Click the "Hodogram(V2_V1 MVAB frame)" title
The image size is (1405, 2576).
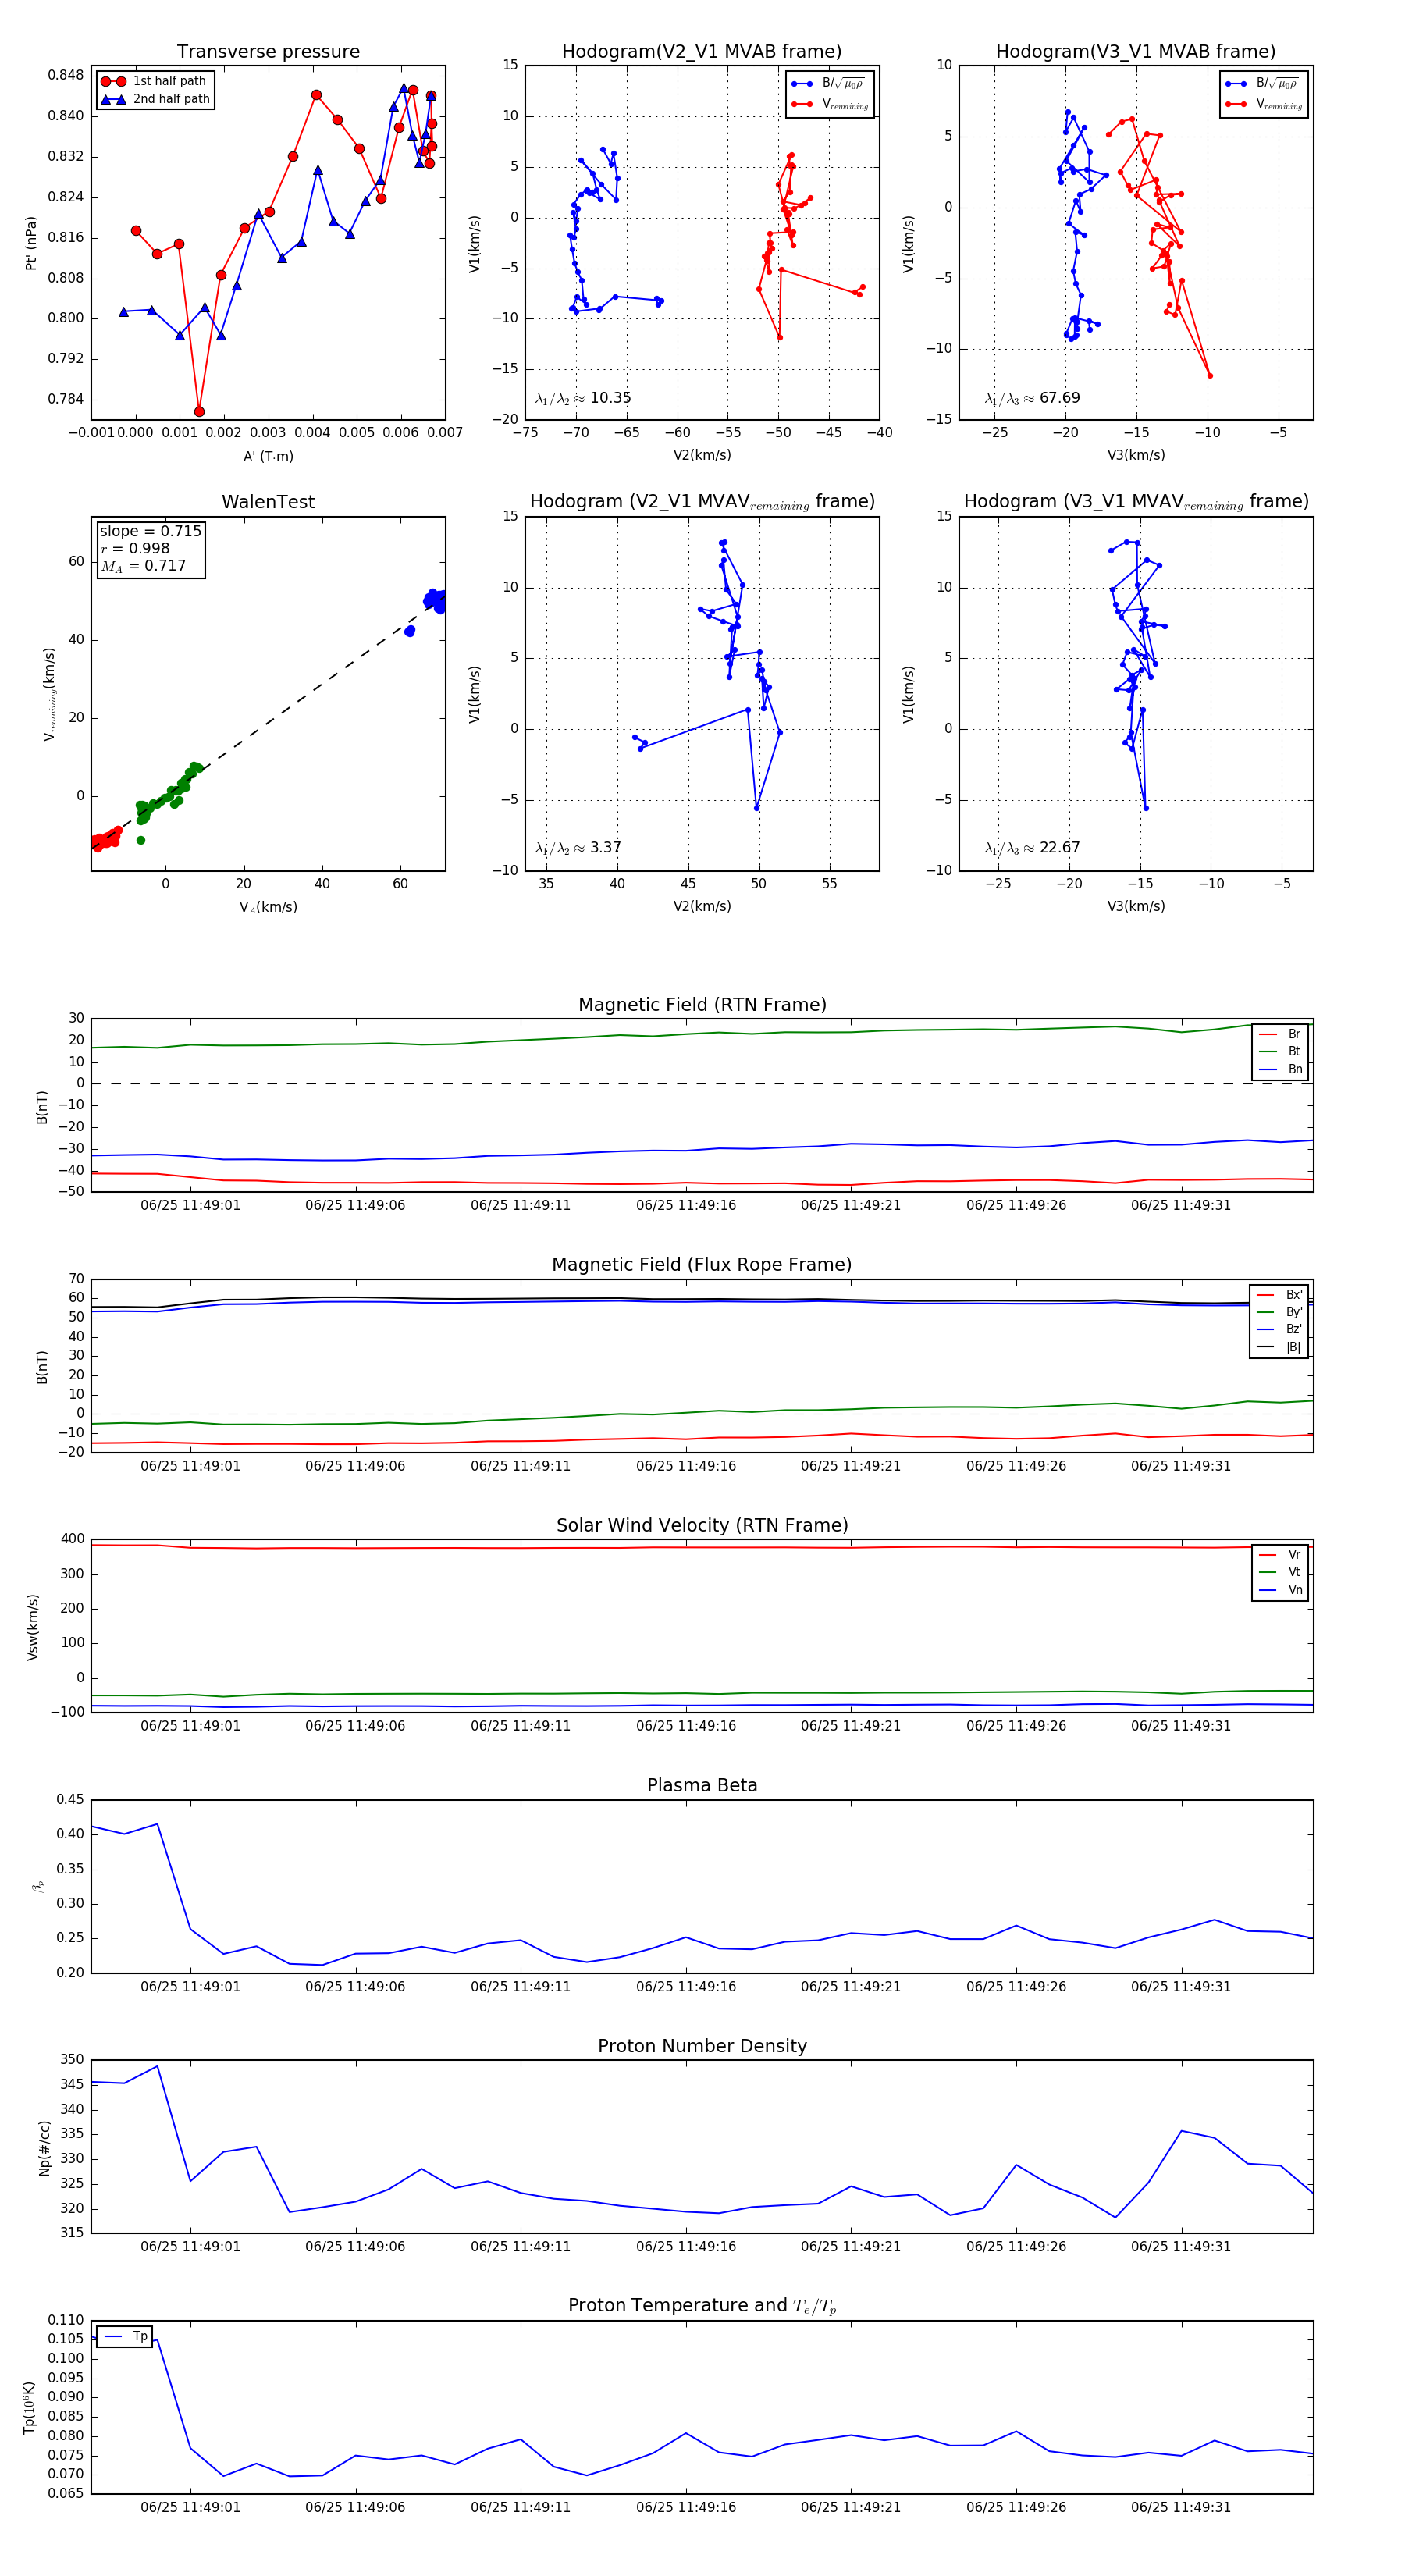pos(701,52)
